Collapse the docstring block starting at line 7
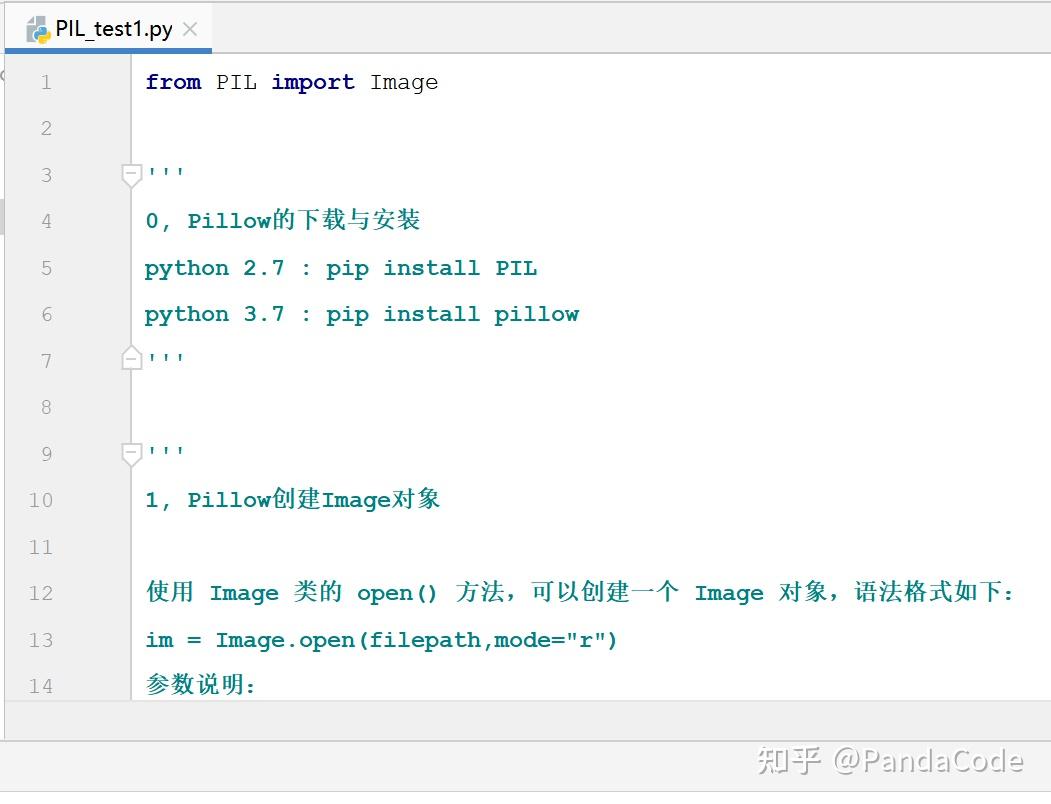 click(x=130, y=357)
